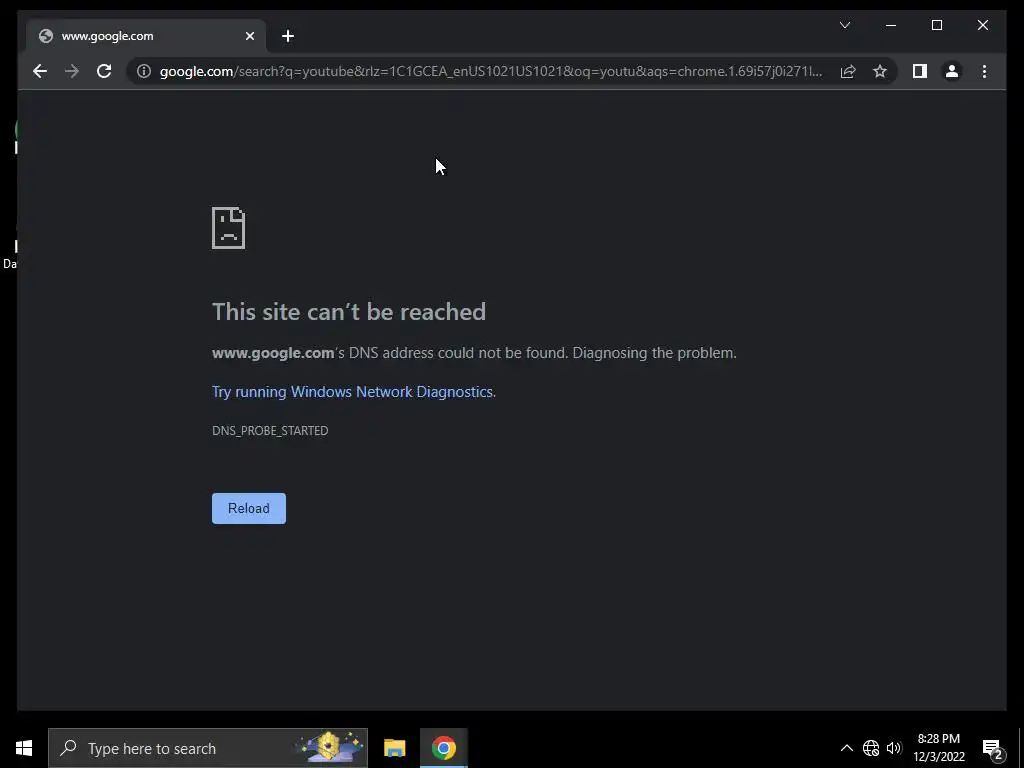Click the forward navigation arrow
The width and height of the screenshot is (1024, 768).
click(x=72, y=71)
